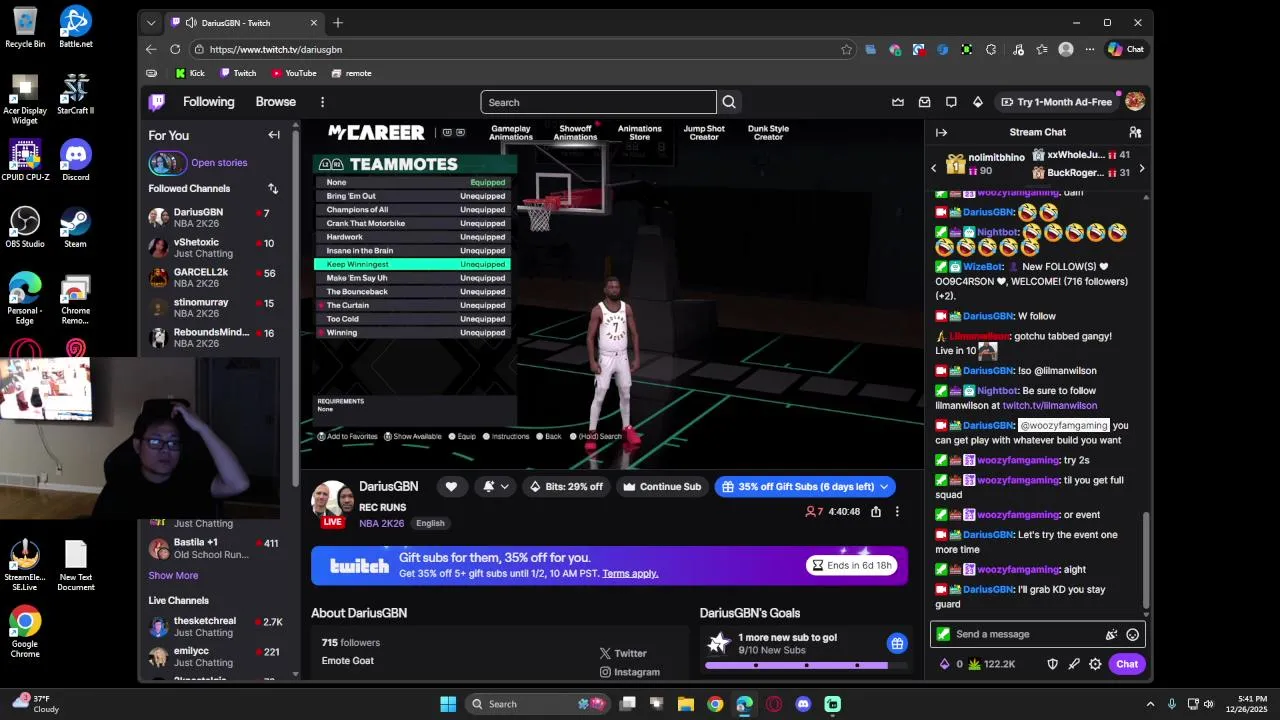1280x720 pixels.
Task: Click the browser refresh button
Action: (x=175, y=49)
